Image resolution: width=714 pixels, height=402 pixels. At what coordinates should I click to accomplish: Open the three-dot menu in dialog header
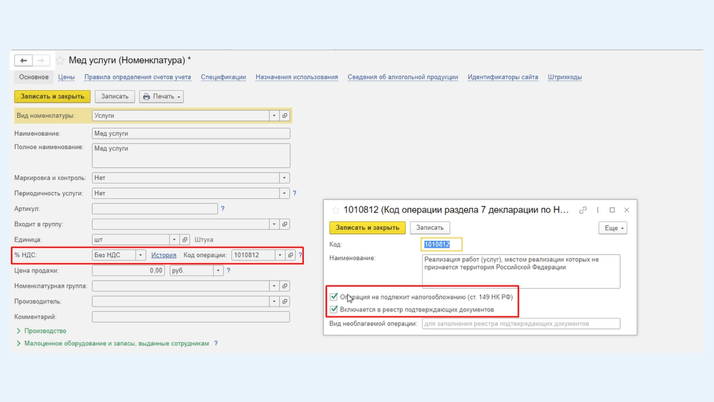tap(598, 210)
